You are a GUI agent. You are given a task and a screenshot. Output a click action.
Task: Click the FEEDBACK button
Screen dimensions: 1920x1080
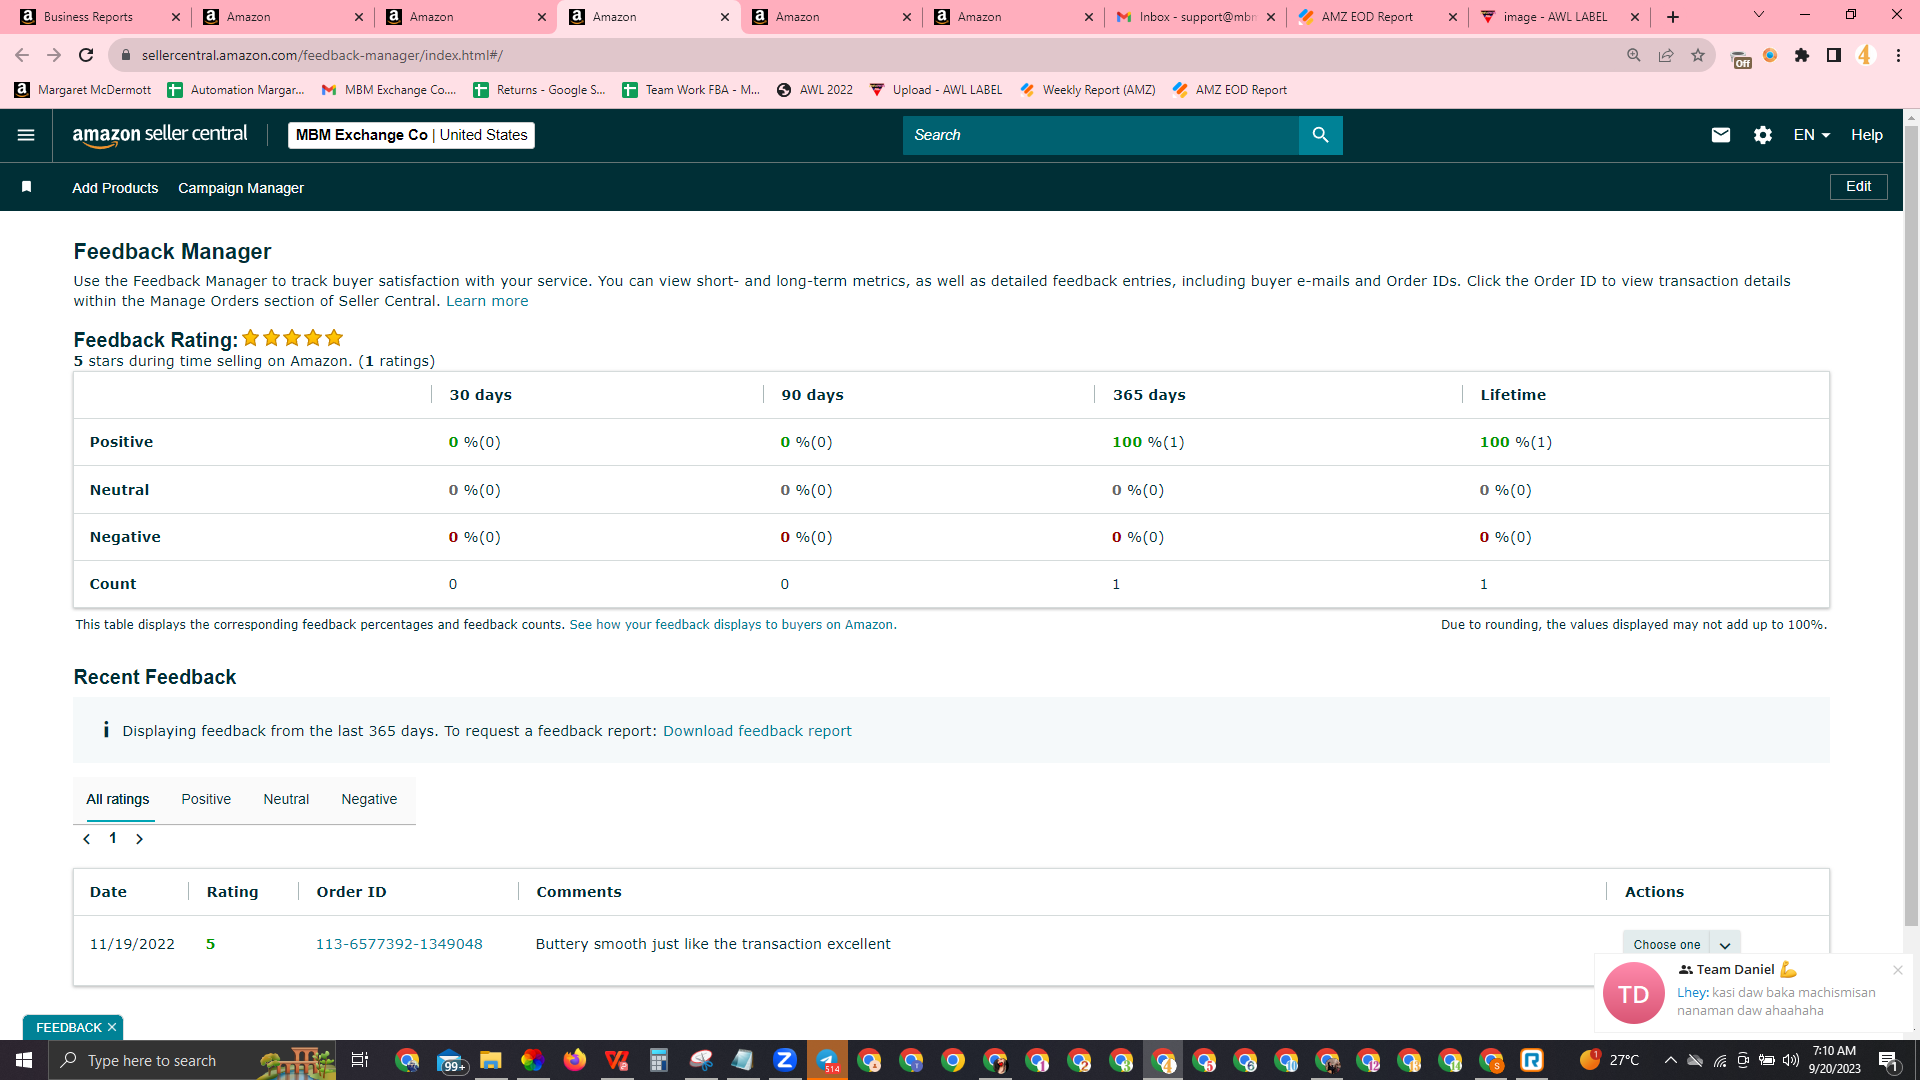68,1027
